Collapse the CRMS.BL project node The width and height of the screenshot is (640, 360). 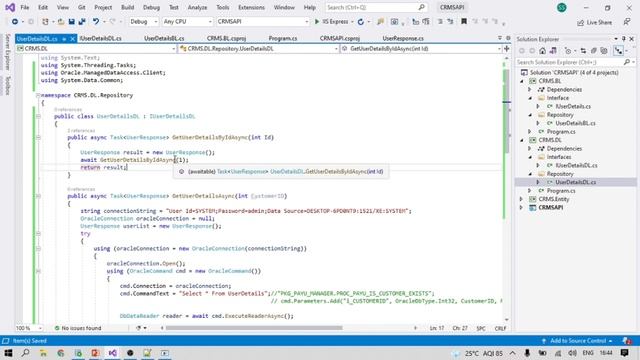coord(521,81)
